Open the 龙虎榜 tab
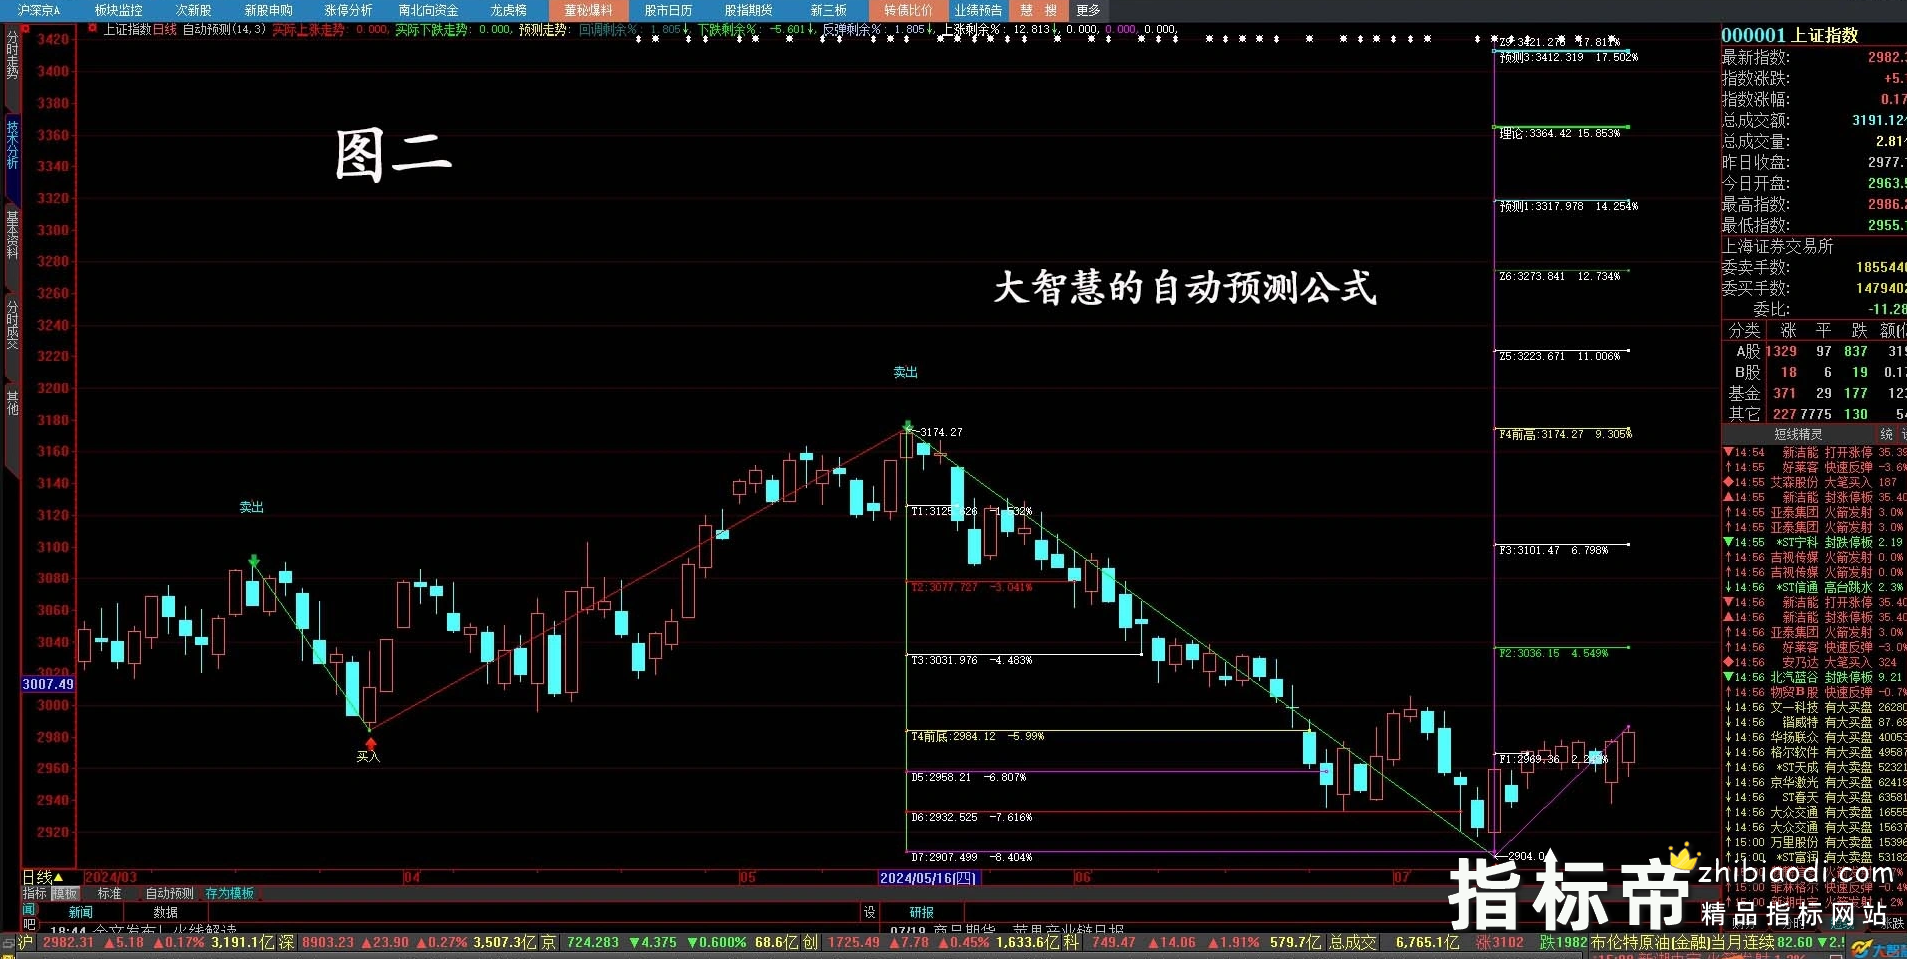Viewport: 1907px width, 959px height. coord(508,10)
